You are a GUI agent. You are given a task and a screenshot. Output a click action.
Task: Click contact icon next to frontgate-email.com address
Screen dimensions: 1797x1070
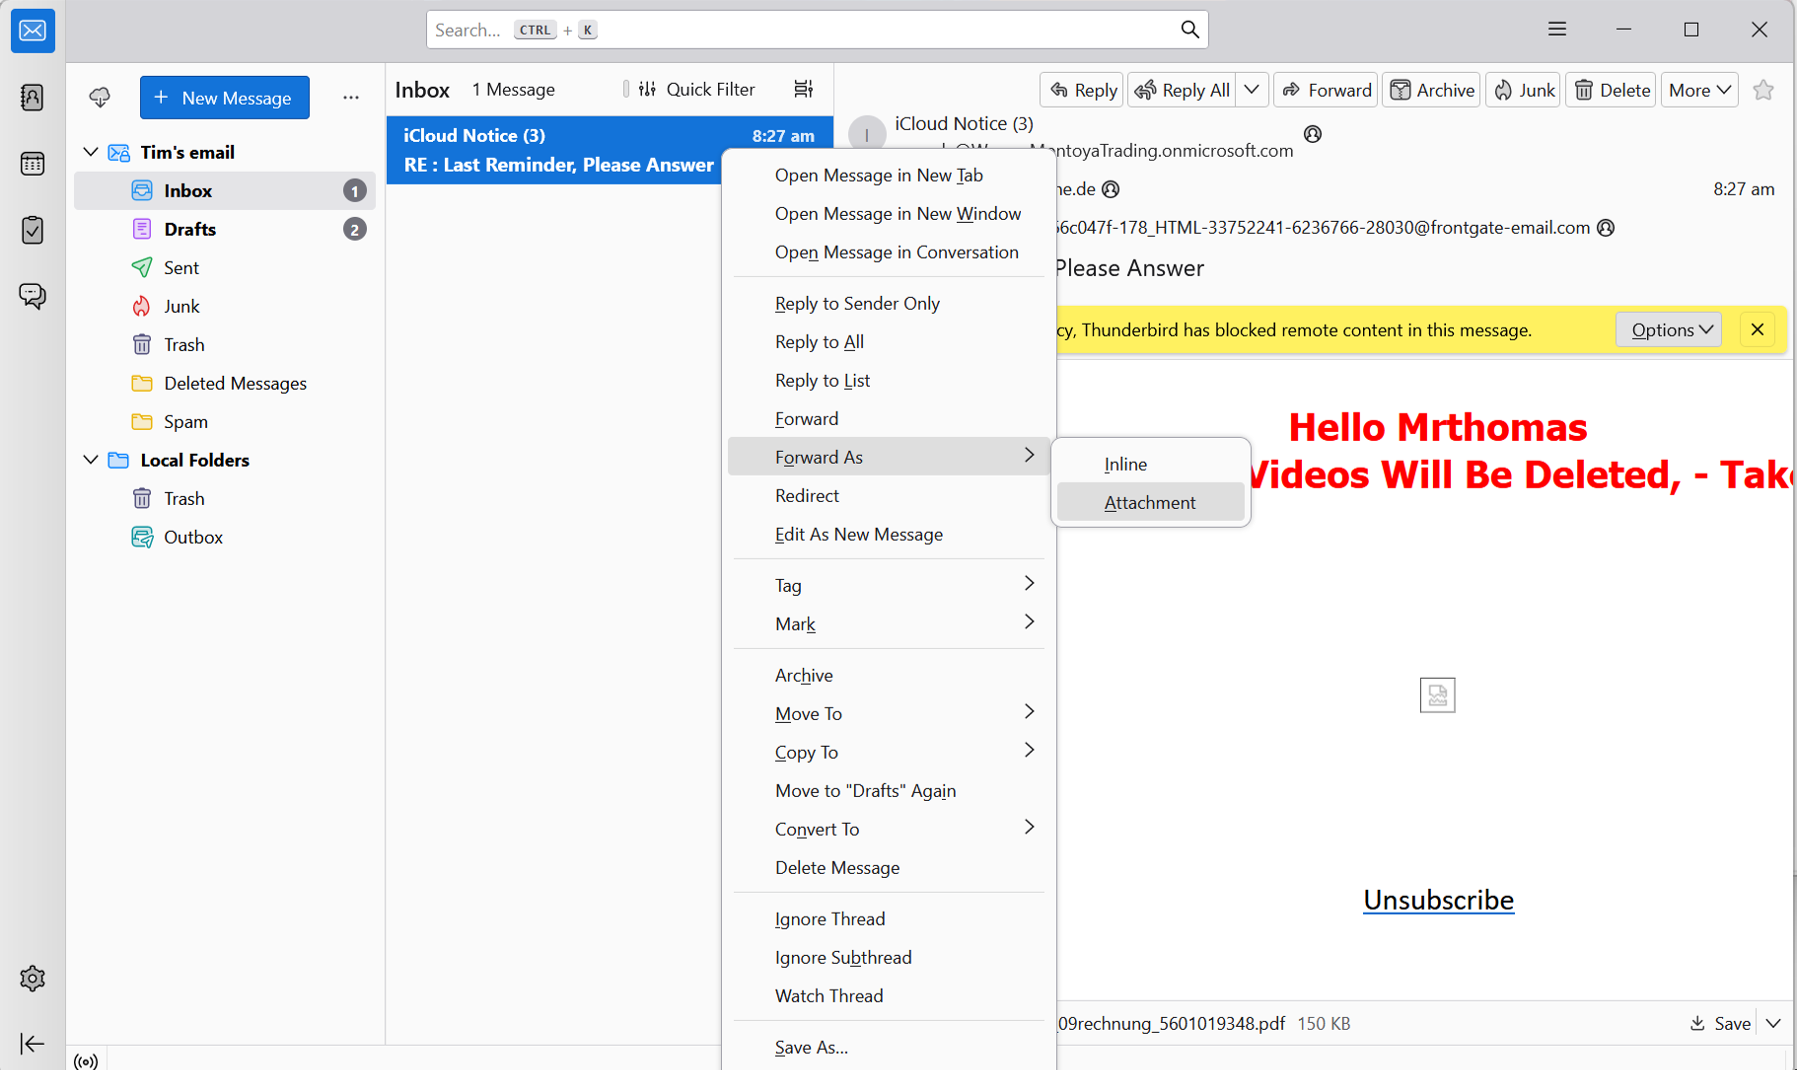tap(1606, 228)
